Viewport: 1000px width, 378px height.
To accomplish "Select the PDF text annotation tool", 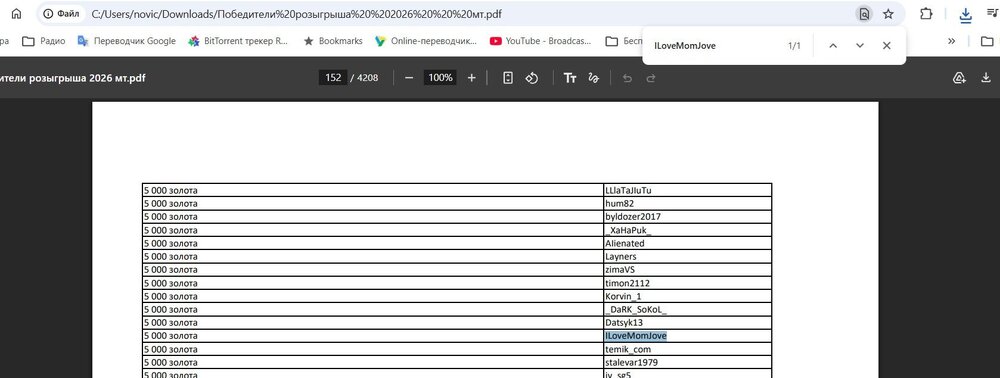I will [x=570, y=78].
